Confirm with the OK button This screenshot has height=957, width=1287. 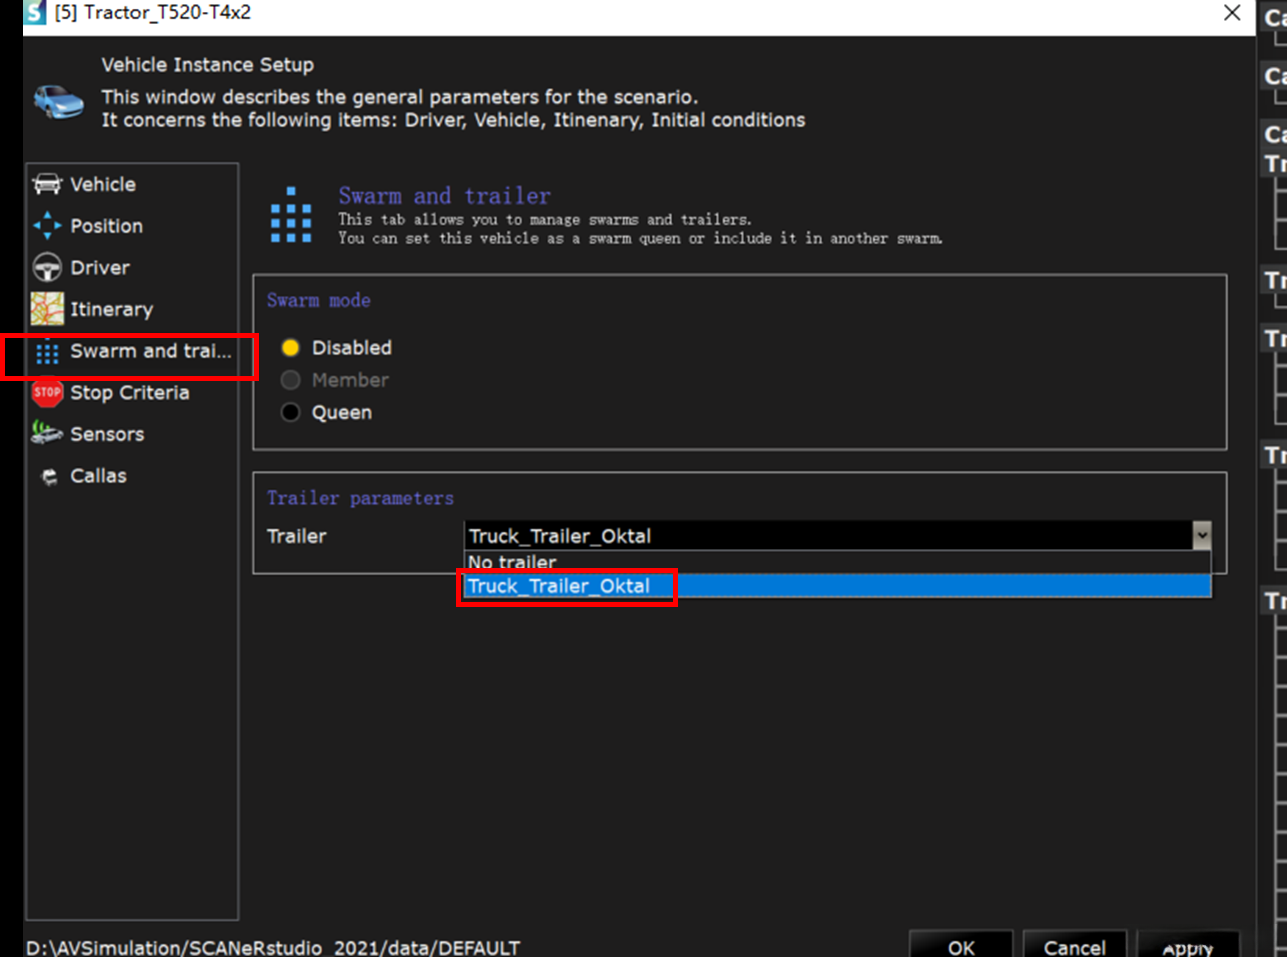pyautogui.click(x=961, y=946)
